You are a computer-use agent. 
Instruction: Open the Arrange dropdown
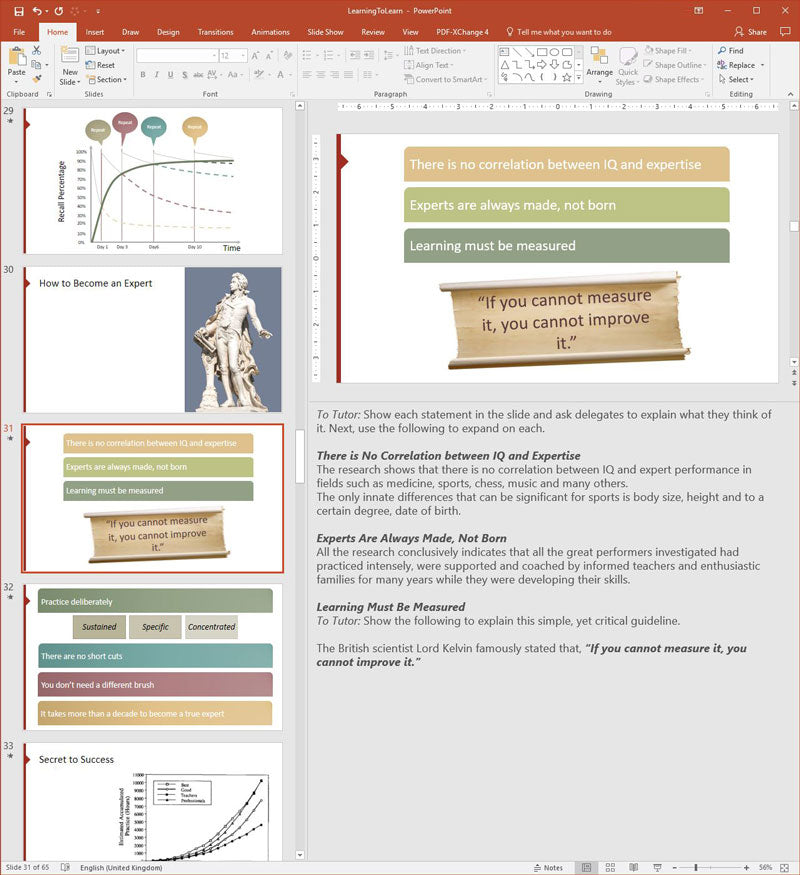tap(600, 66)
